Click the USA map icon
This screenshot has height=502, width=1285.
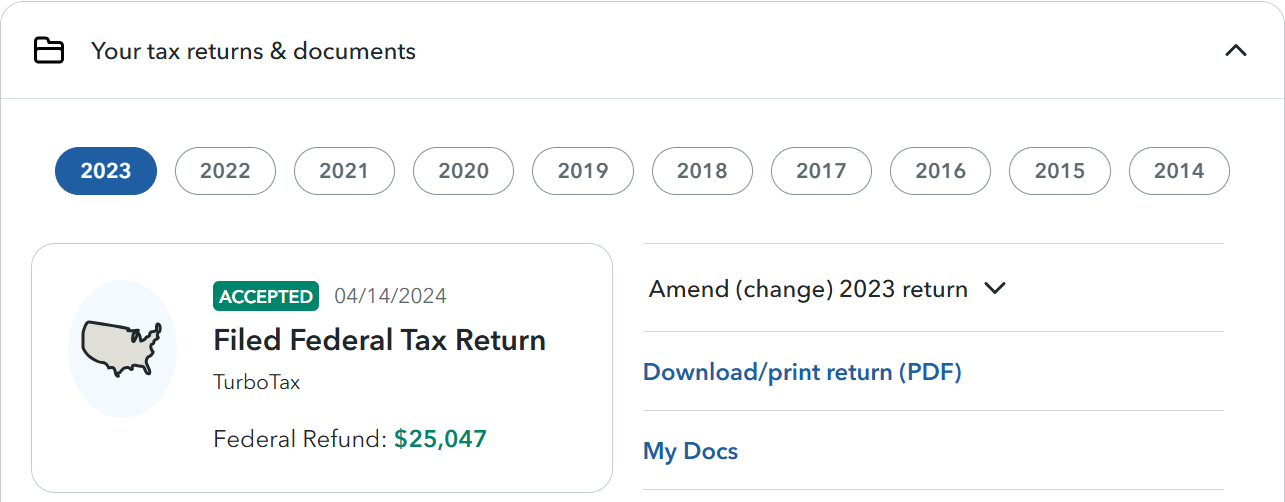[x=122, y=349]
